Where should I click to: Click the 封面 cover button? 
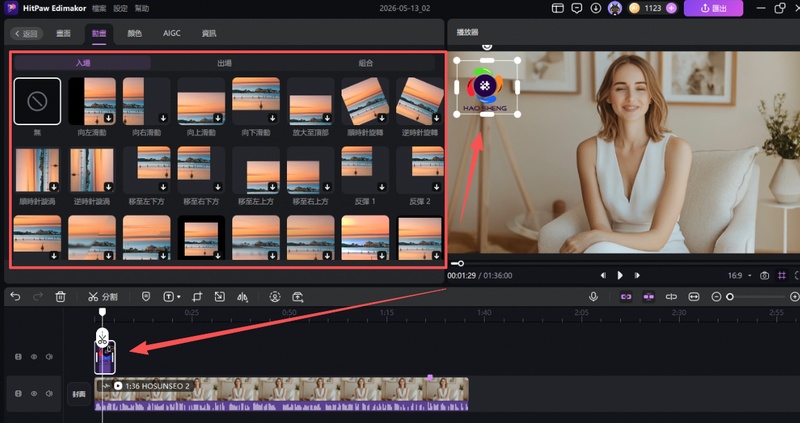79,394
